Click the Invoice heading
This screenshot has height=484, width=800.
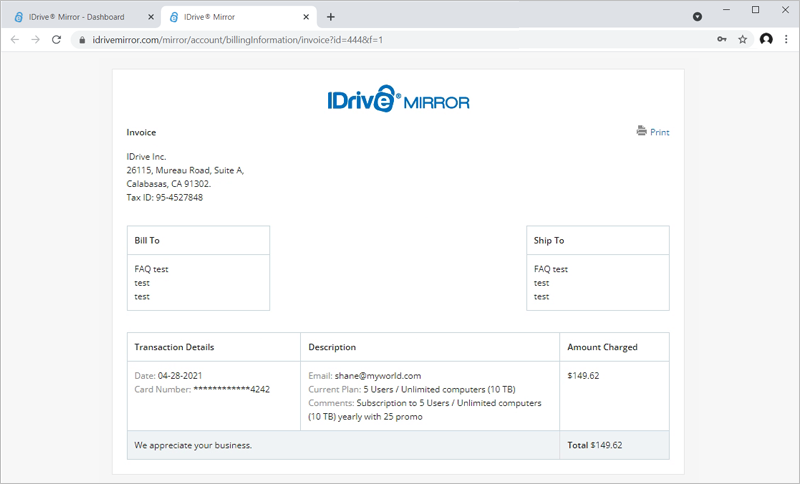click(x=141, y=132)
